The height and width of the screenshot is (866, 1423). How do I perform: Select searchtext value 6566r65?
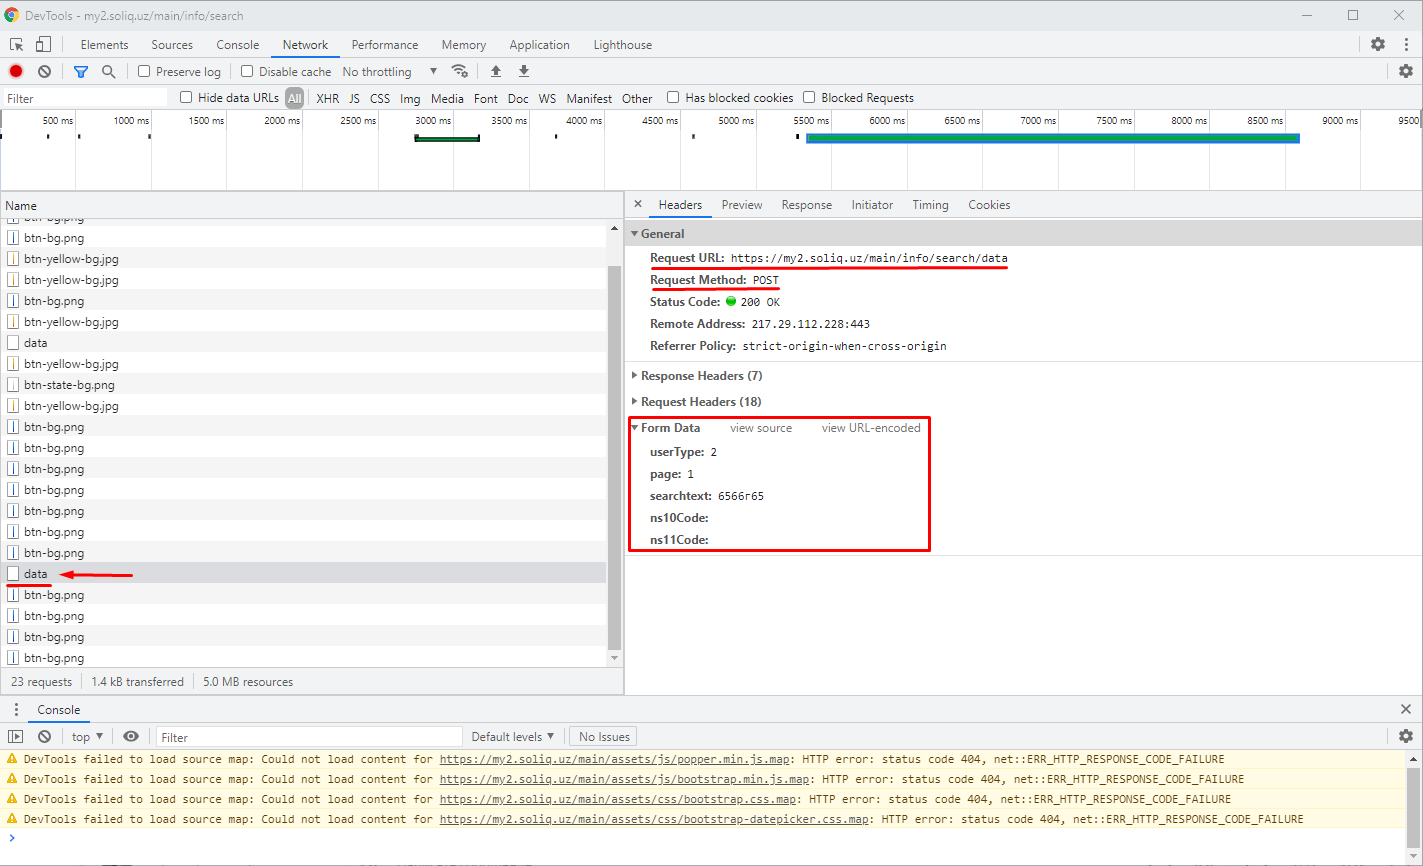point(741,495)
